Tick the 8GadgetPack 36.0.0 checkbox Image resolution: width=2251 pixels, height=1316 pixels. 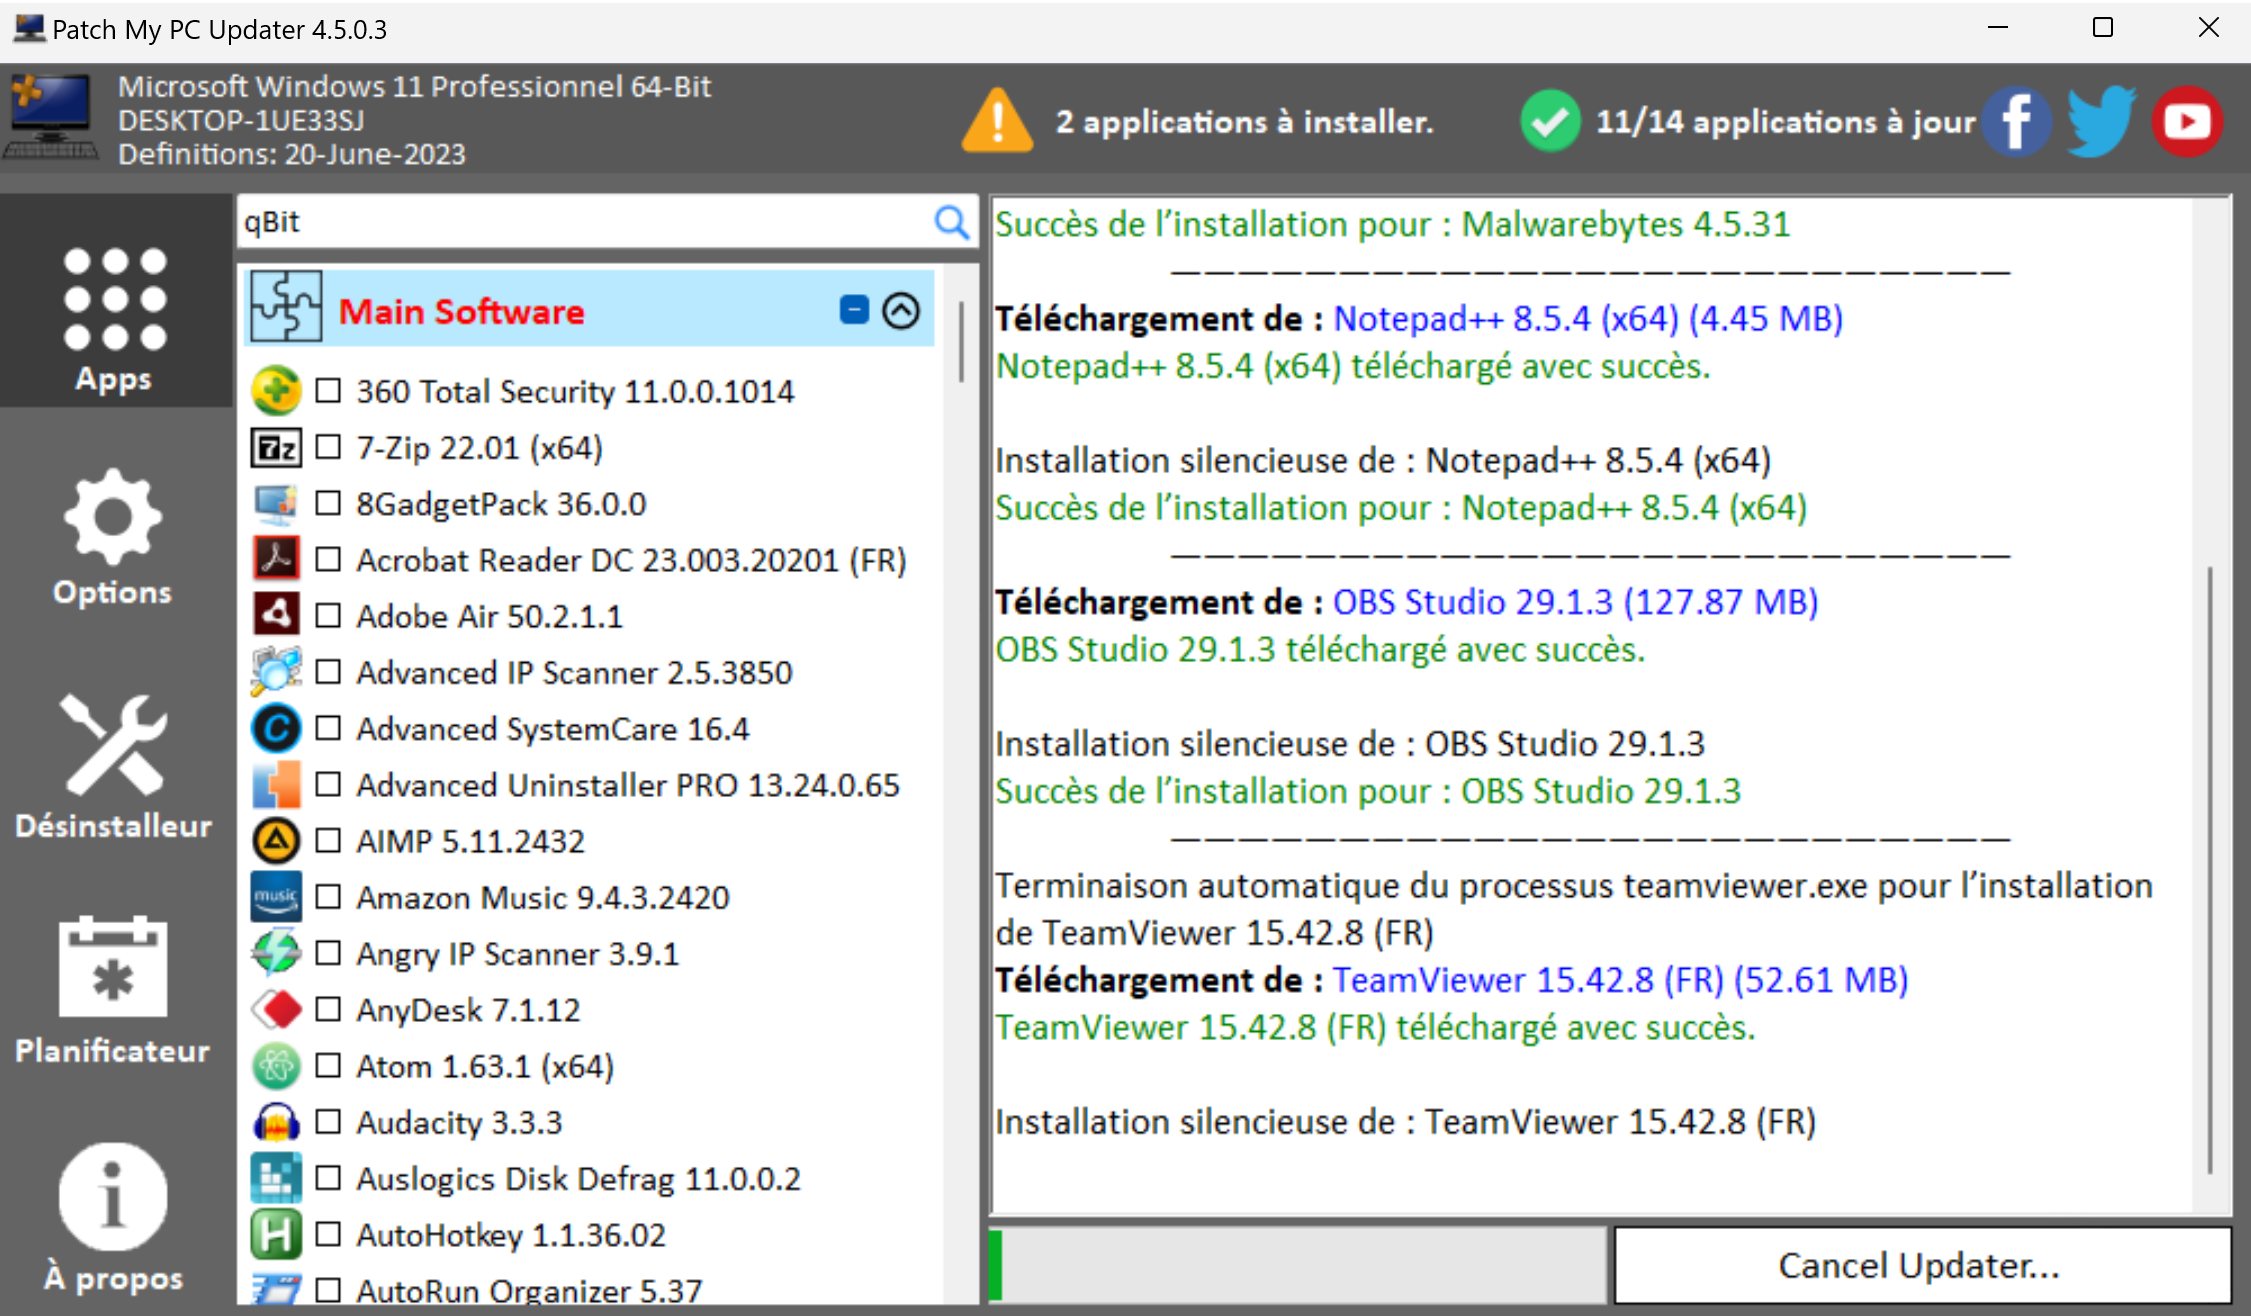click(x=328, y=503)
